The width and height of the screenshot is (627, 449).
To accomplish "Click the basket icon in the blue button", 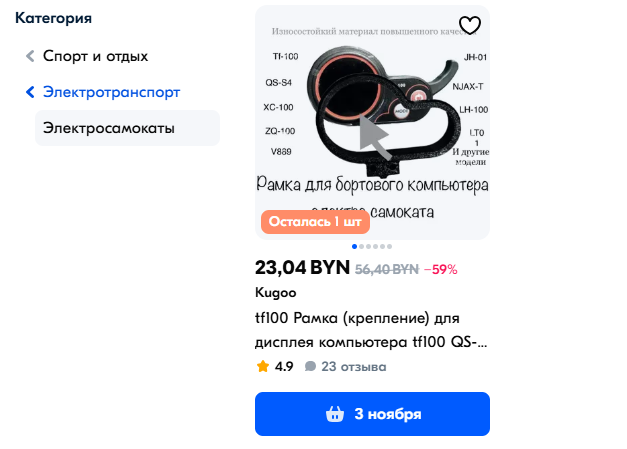I will point(335,414).
